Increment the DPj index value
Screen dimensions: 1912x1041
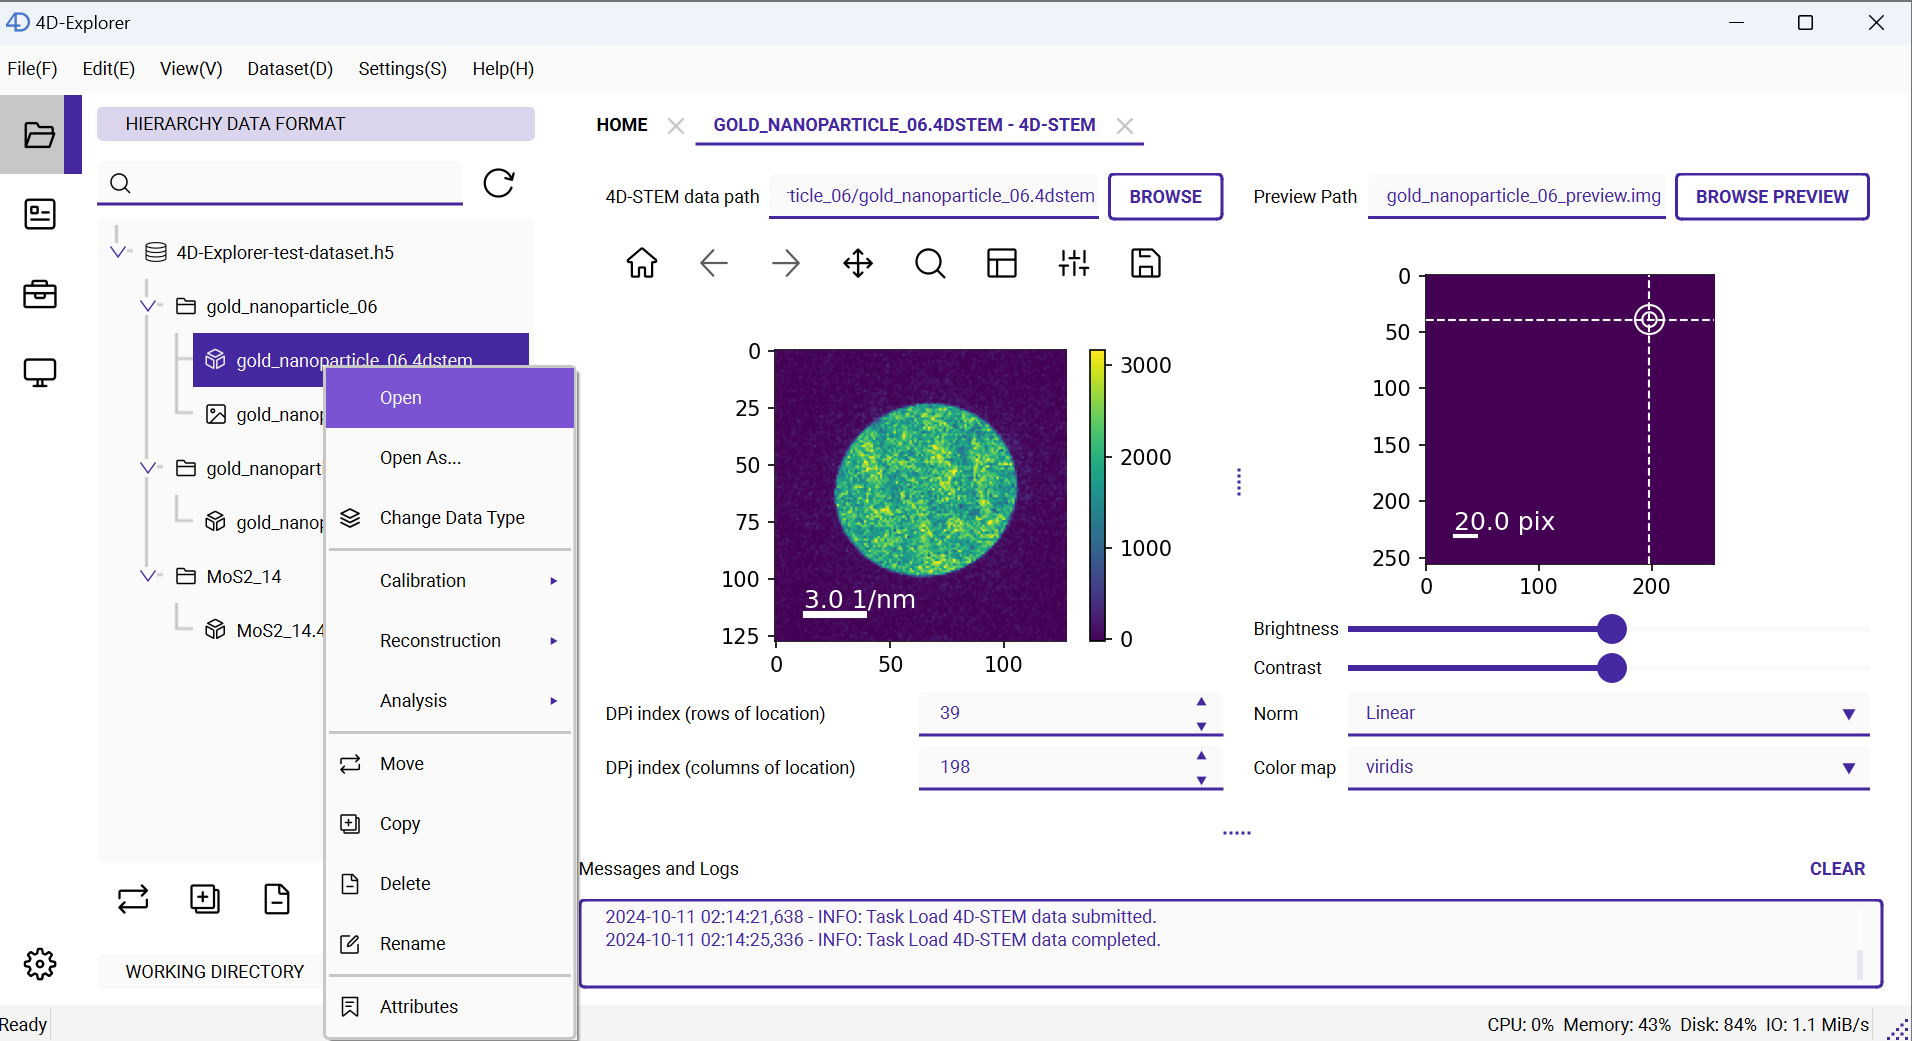(1201, 756)
